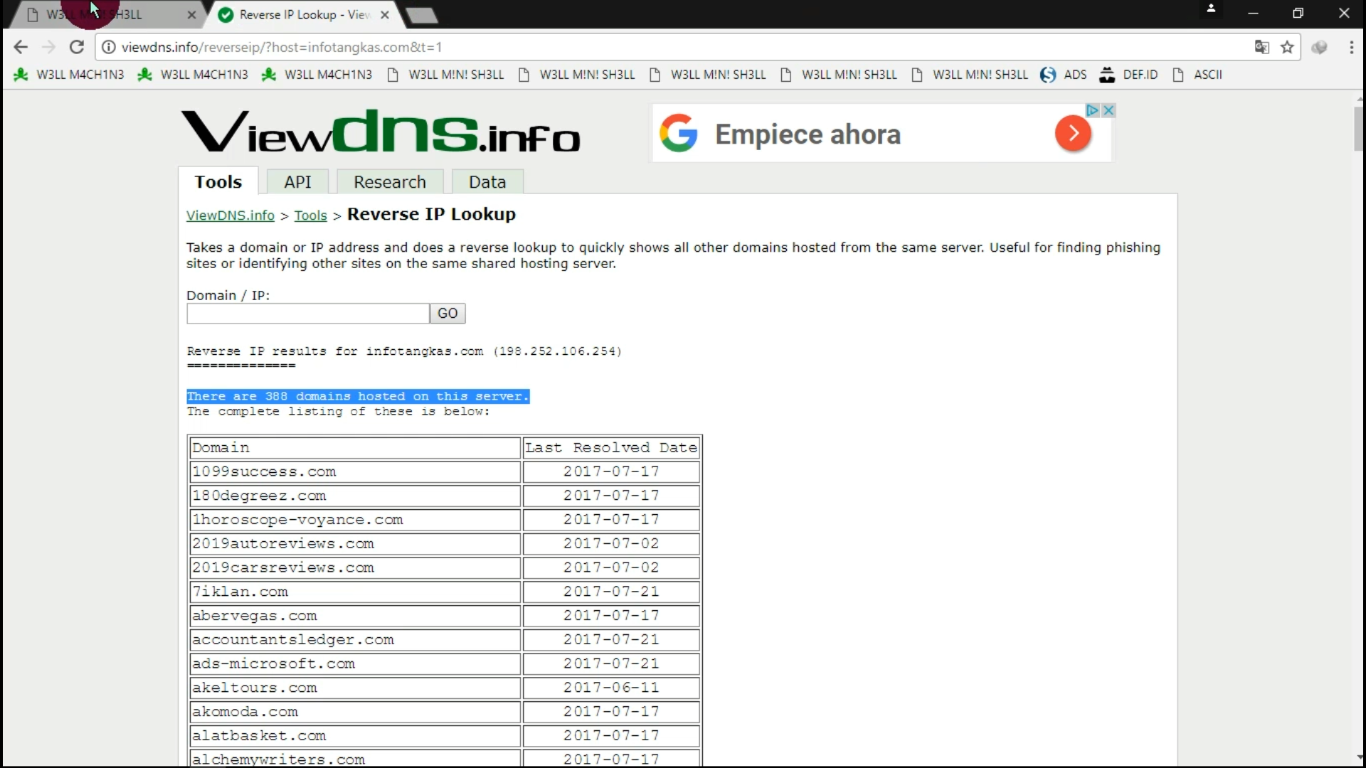The width and height of the screenshot is (1366, 768).
Task: Click the browser profile avatar icon
Action: click(1210, 10)
